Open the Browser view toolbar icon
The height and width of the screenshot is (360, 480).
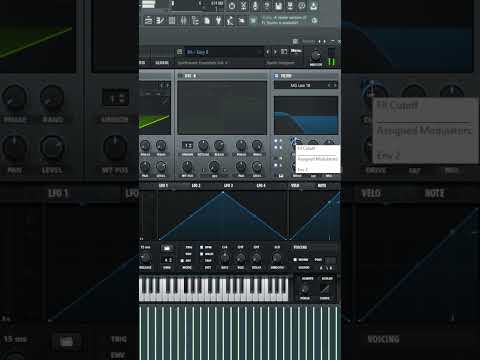pyautogui.click(x=195, y=21)
